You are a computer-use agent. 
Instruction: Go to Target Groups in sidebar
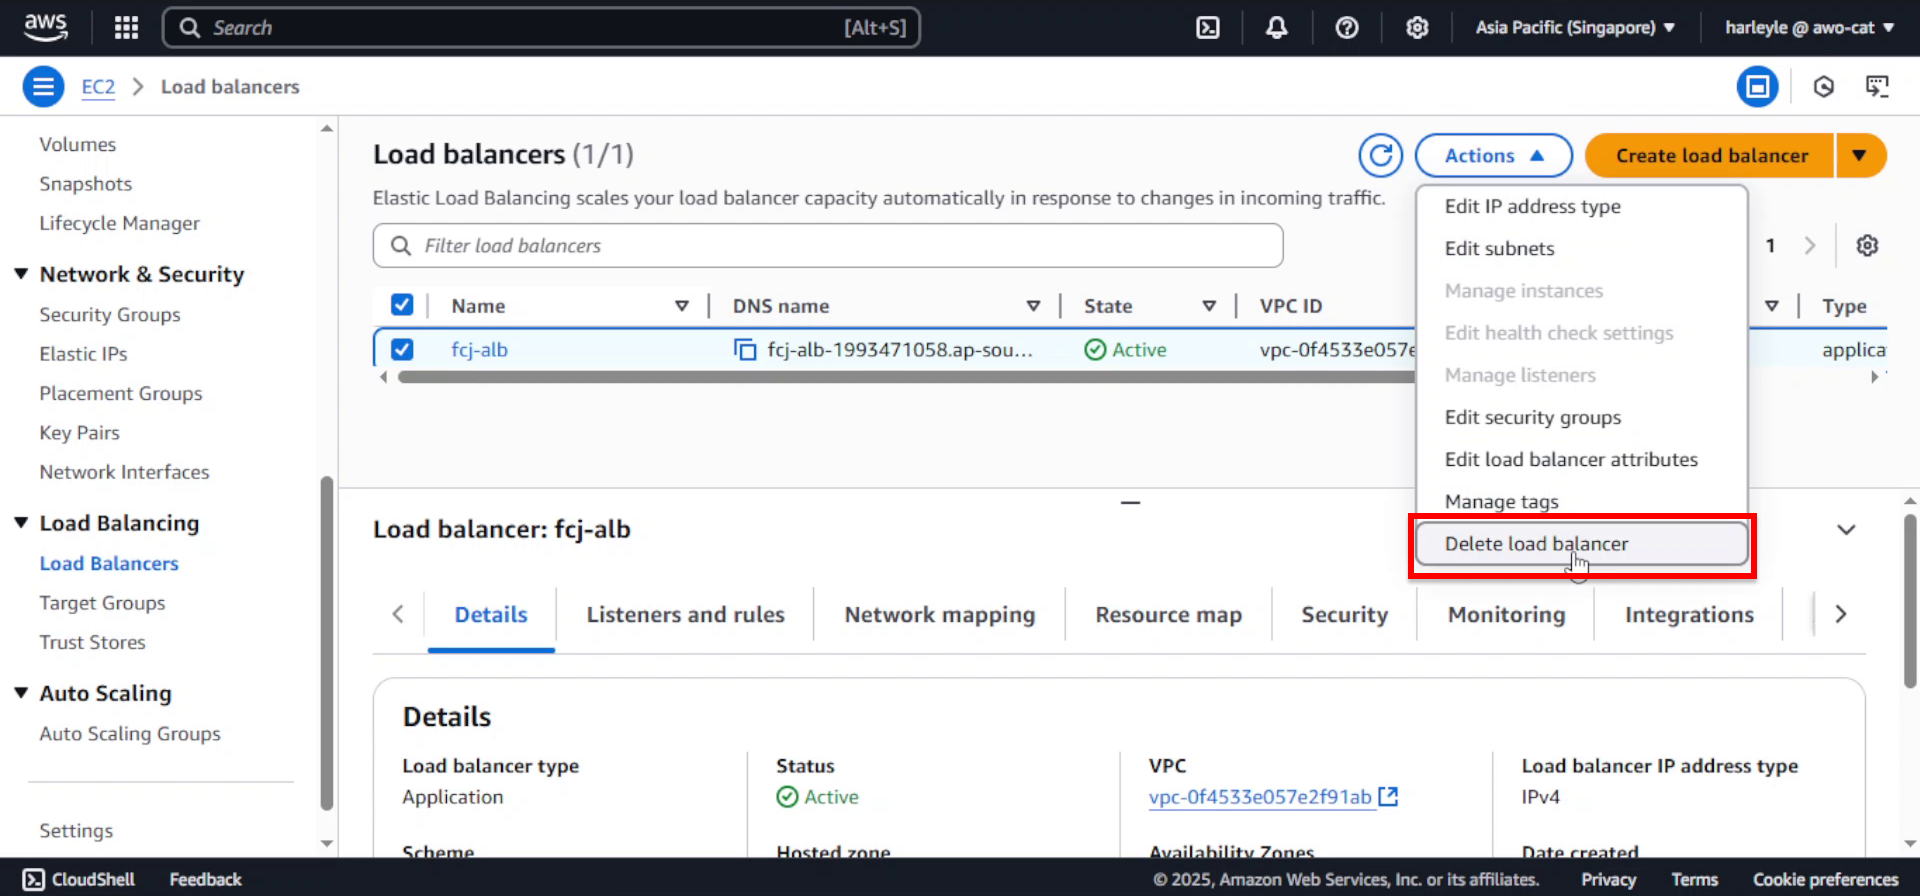[102, 603]
